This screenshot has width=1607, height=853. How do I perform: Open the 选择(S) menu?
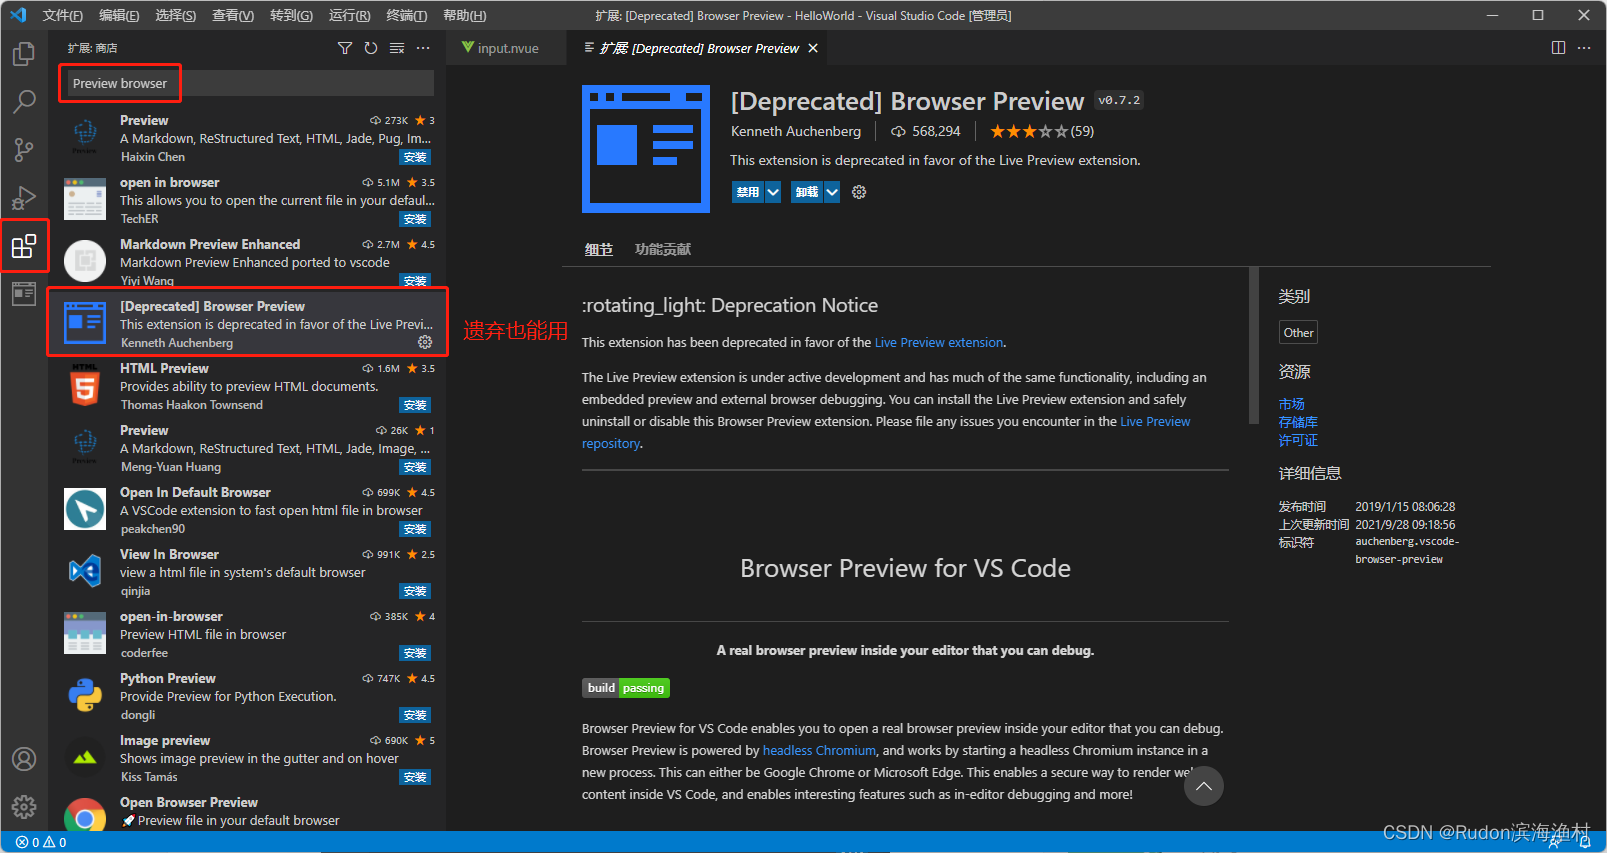tap(176, 15)
